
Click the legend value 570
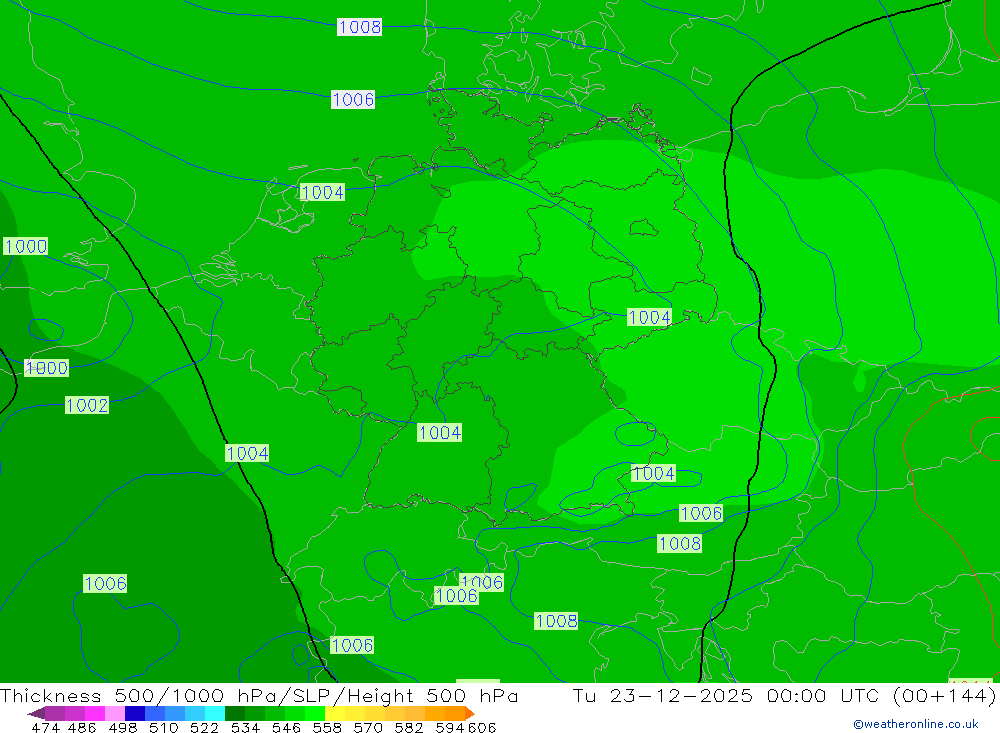click(367, 727)
